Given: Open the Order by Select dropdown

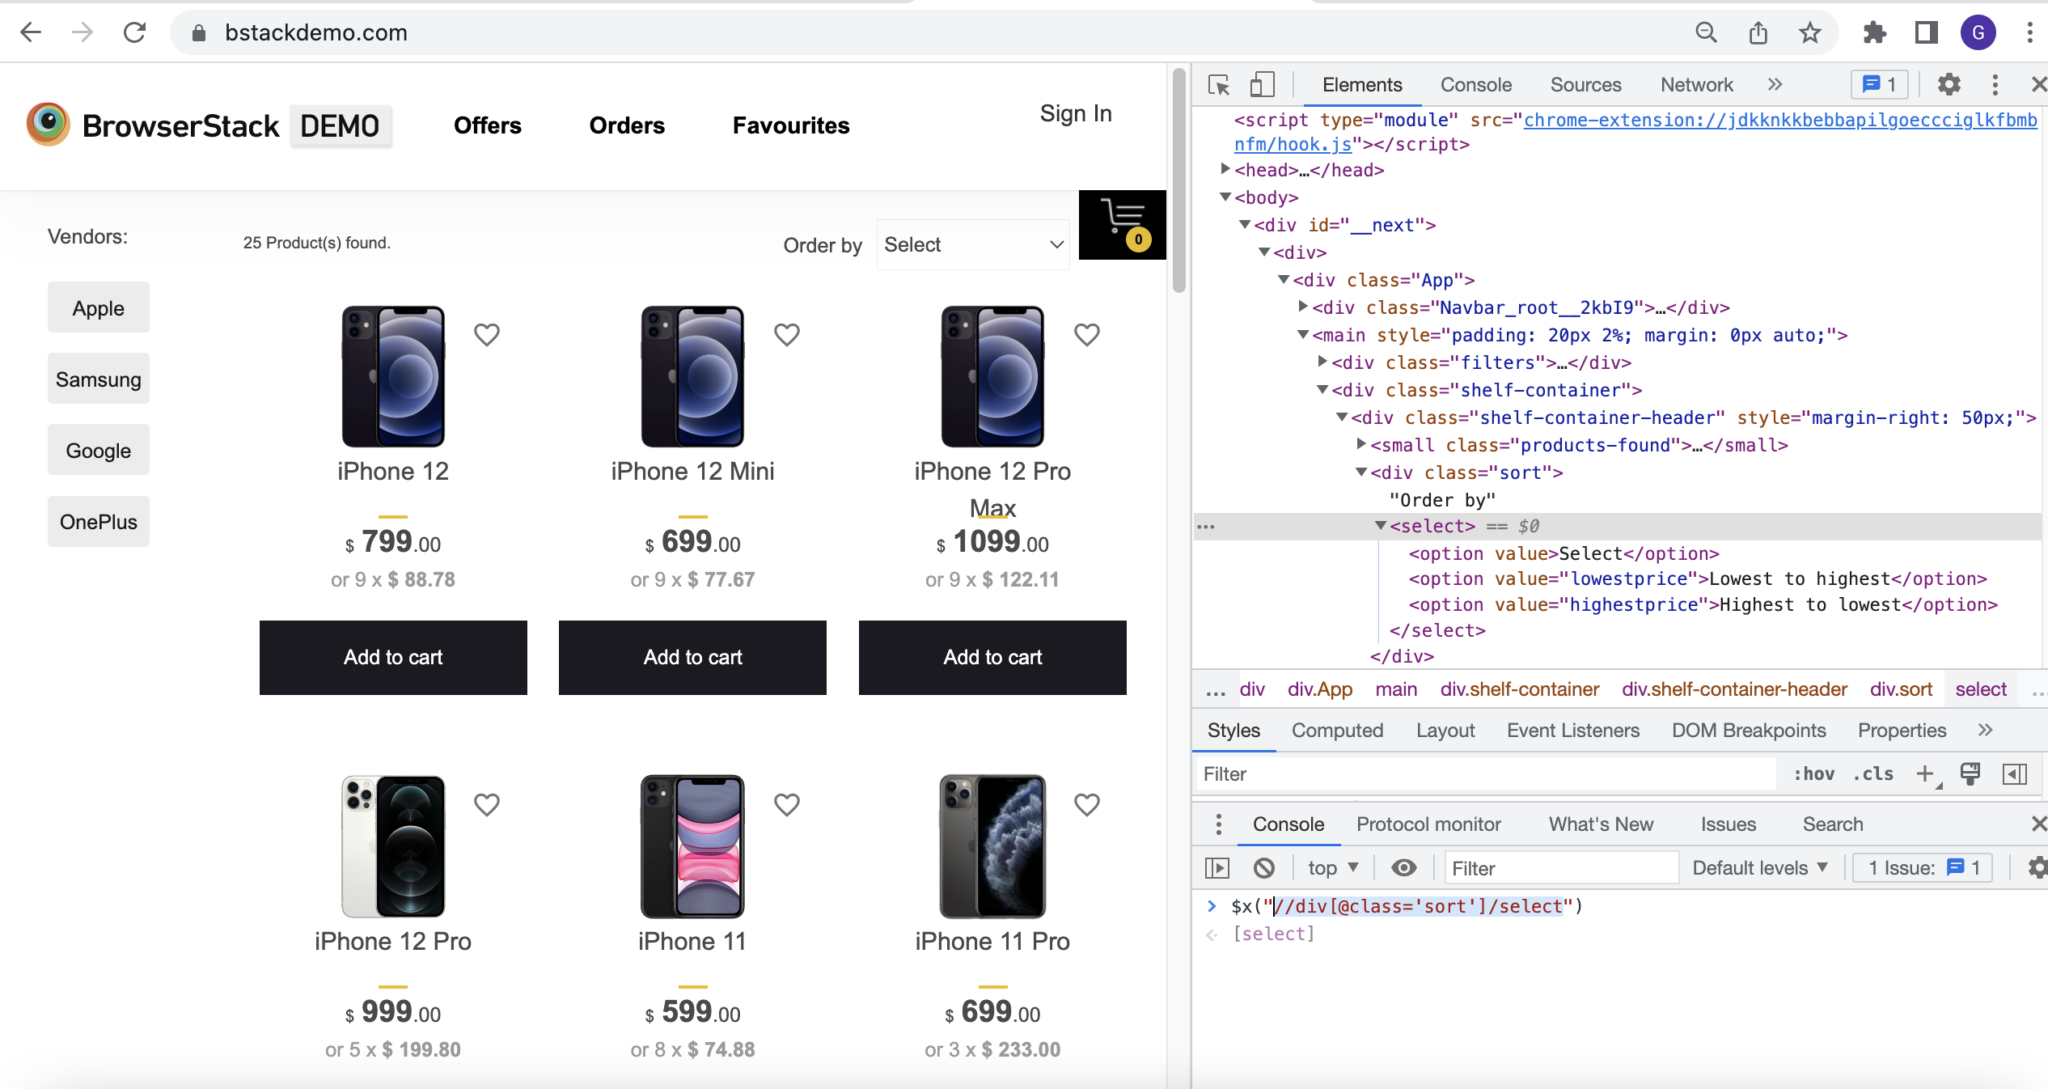Looking at the screenshot, I should pyautogui.click(x=972, y=245).
